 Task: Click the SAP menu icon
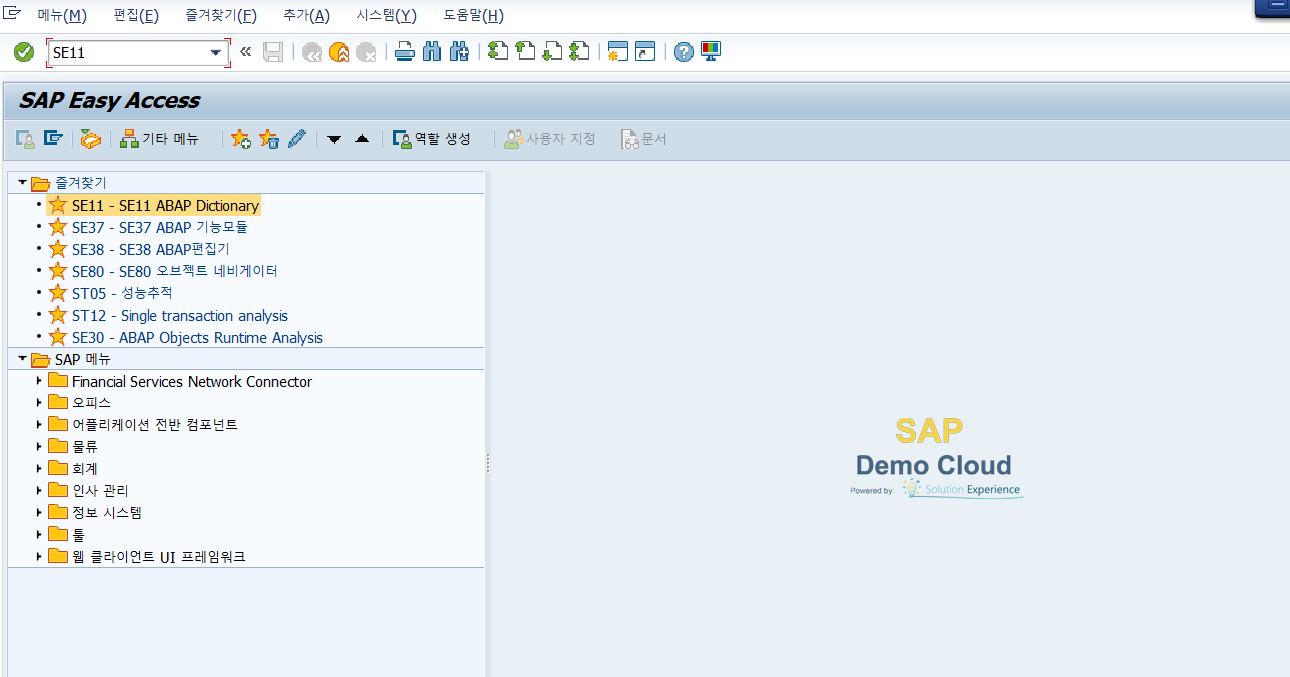53,139
